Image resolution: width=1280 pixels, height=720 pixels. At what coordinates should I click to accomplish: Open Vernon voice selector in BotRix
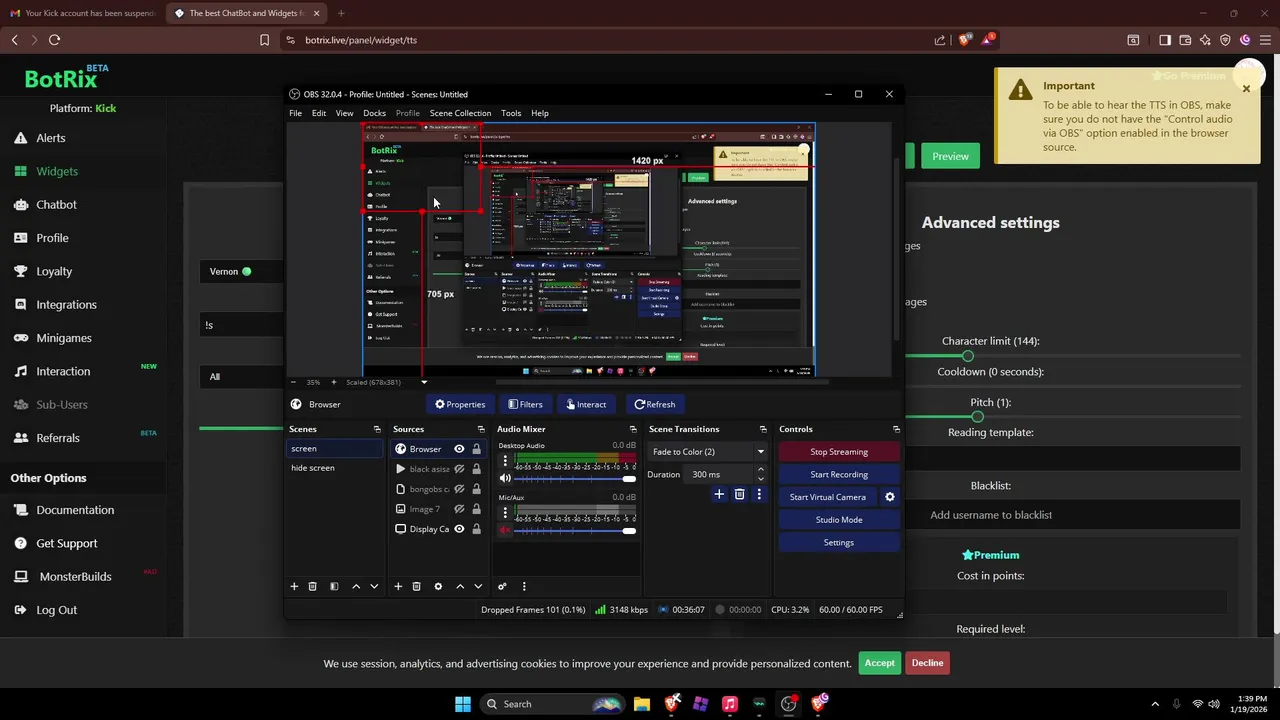(x=242, y=272)
